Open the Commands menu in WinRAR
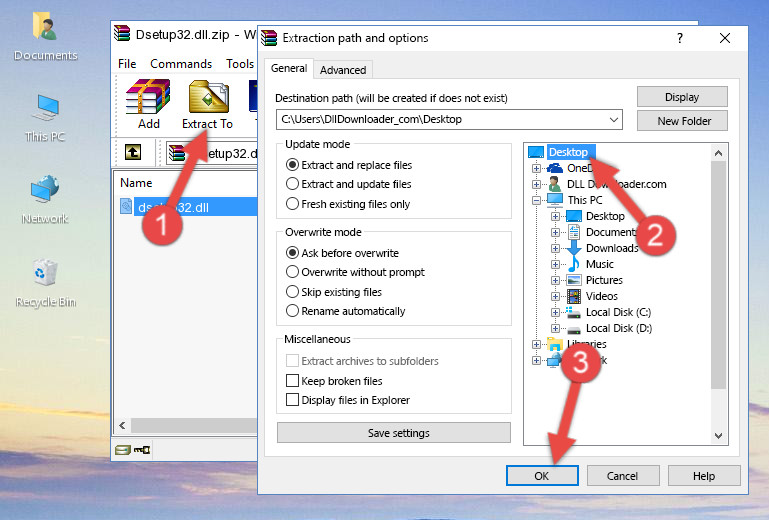 point(181,64)
